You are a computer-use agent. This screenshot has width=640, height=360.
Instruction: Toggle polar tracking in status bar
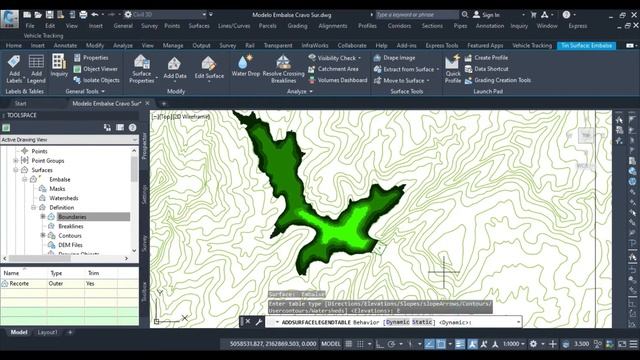pos(391,344)
